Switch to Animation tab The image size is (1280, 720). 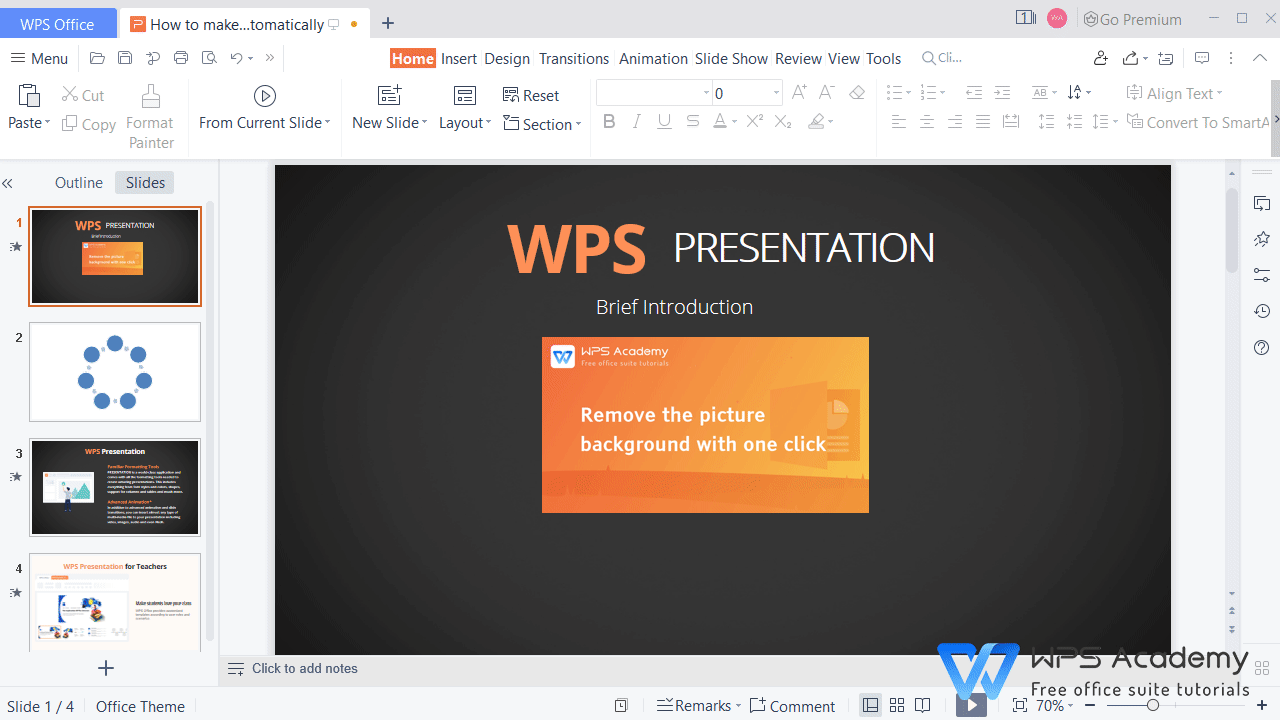click(653, 58)
